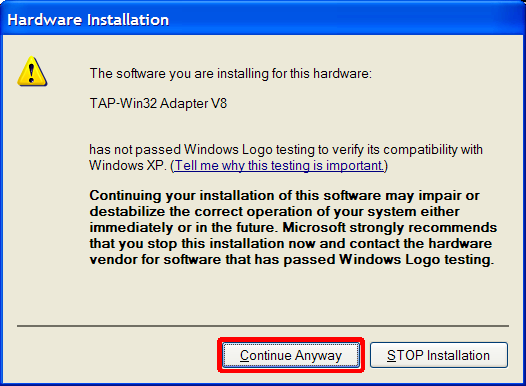Click the 'Windows XP.' text before the link
The width and height of the screenshot is (526, 386).
click(128, 165)
